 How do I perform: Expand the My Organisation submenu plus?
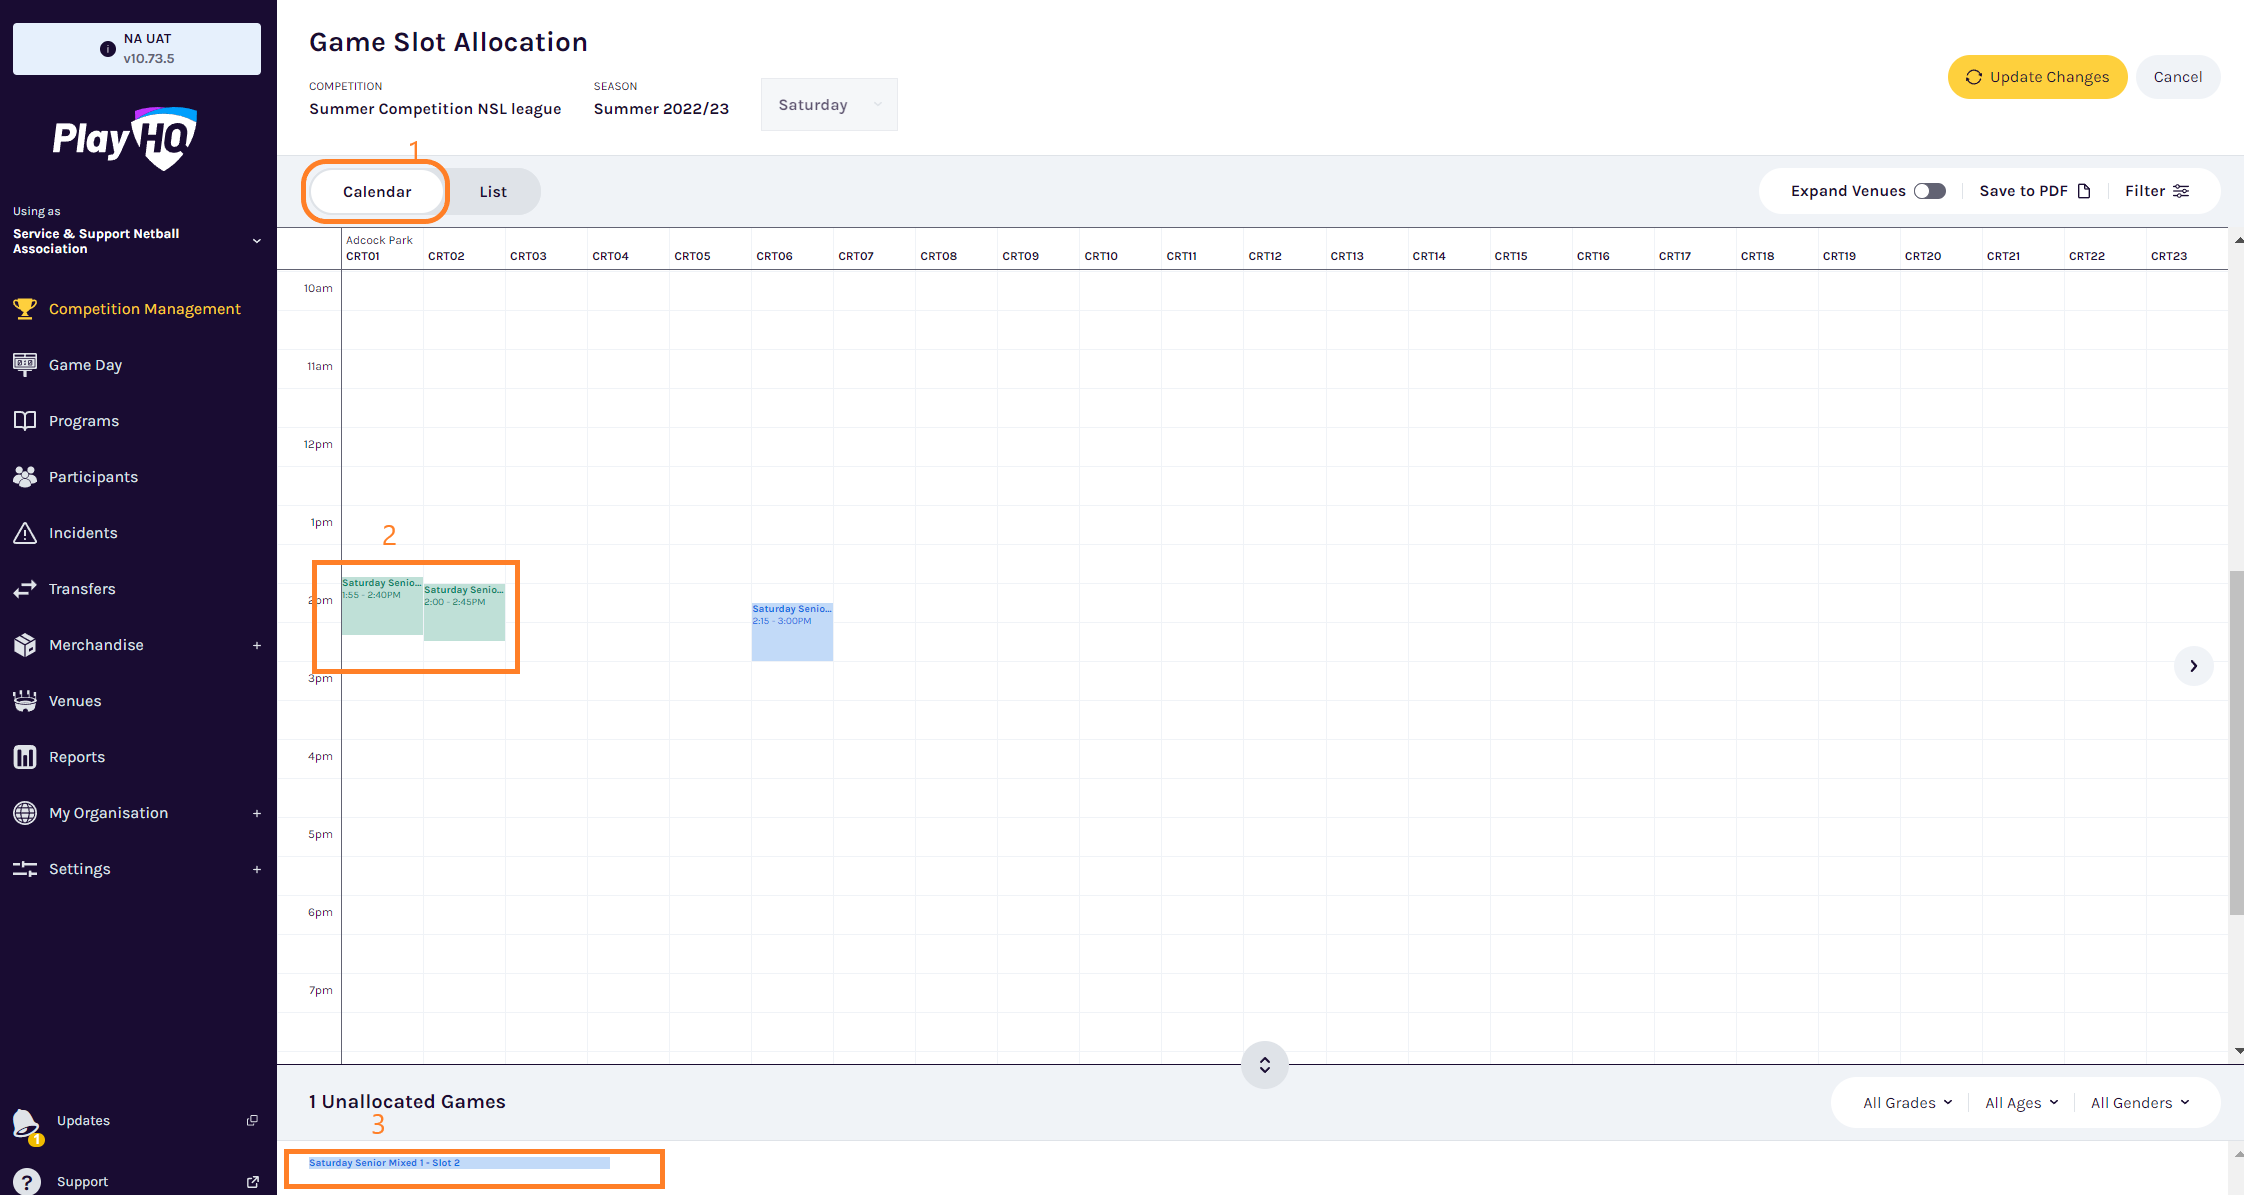[x=257, y=813]
